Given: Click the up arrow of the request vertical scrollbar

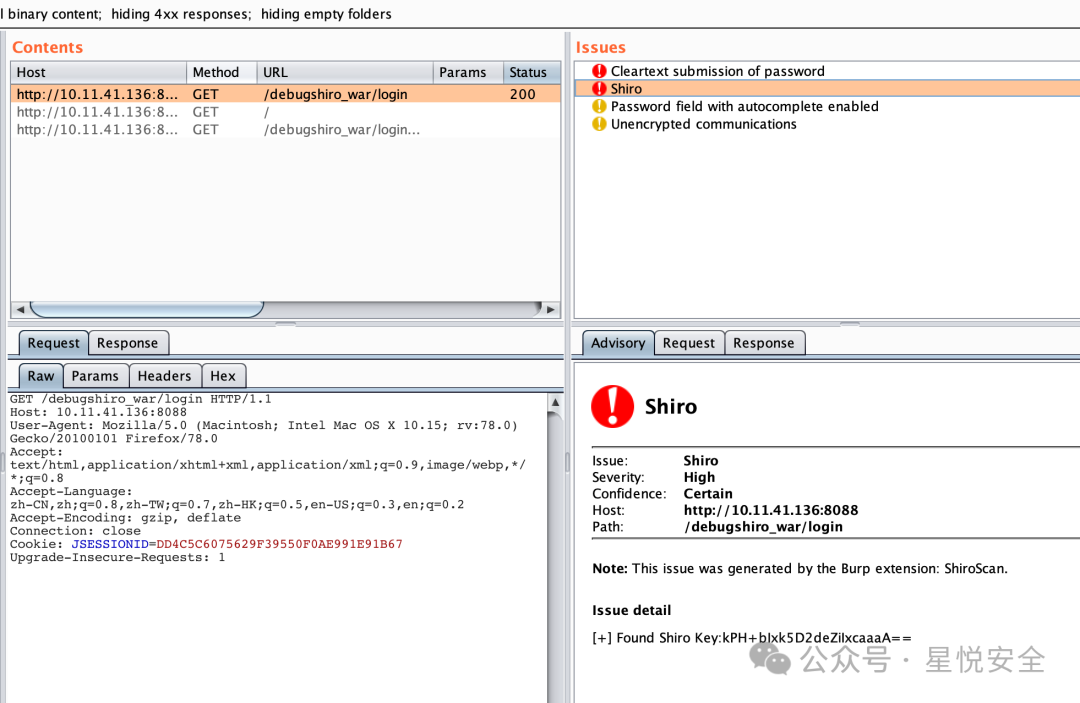Looking at the screenshot, I should (555, 401).
